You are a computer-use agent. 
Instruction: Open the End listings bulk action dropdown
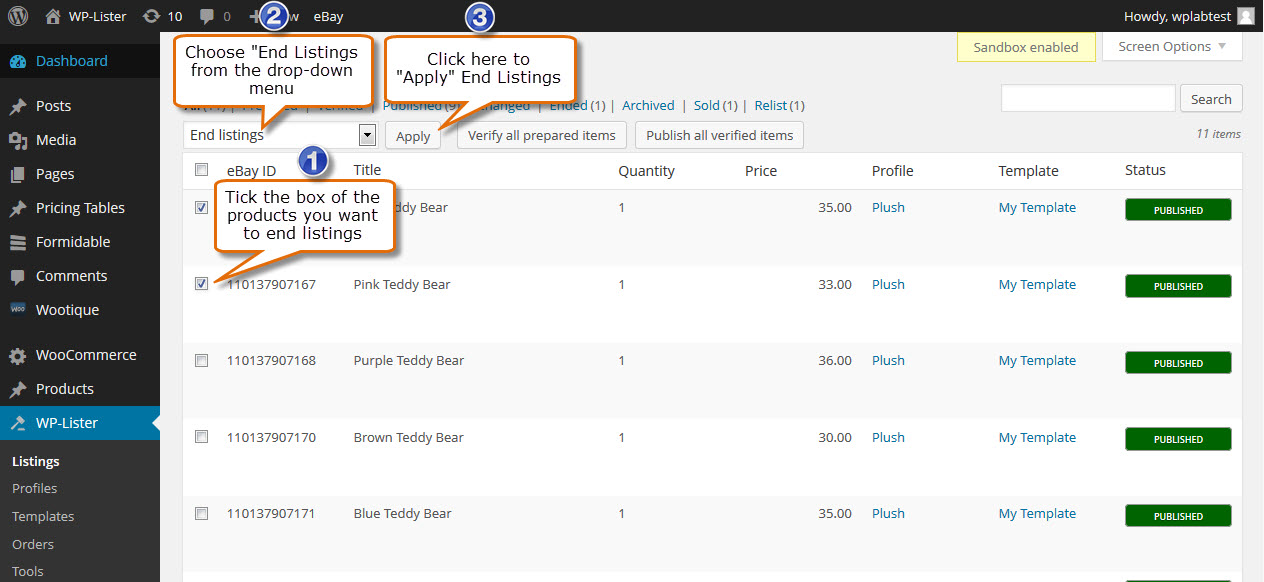pyautogui.click(x=280, y=135)
